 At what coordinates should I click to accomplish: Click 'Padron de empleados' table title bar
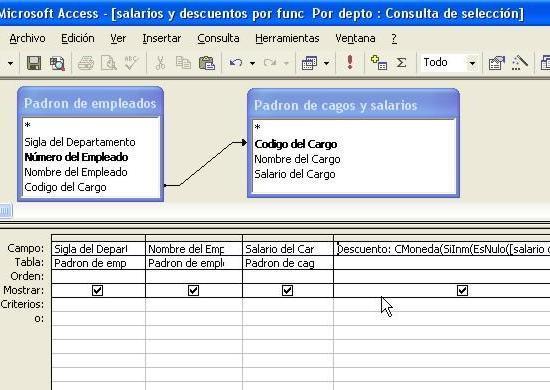pos(90,103)
